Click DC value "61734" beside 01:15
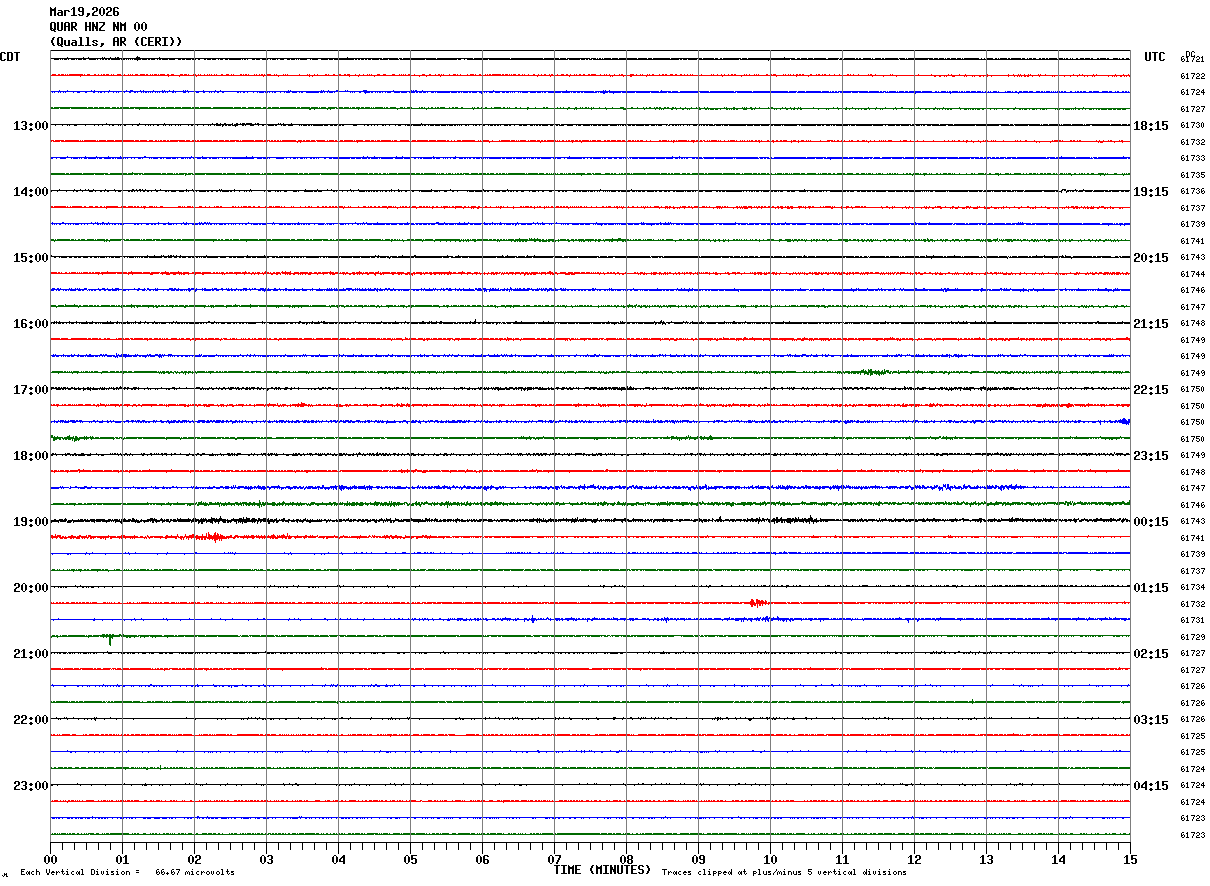This screenshot has width=1210, height=886. coord(1193,588)
